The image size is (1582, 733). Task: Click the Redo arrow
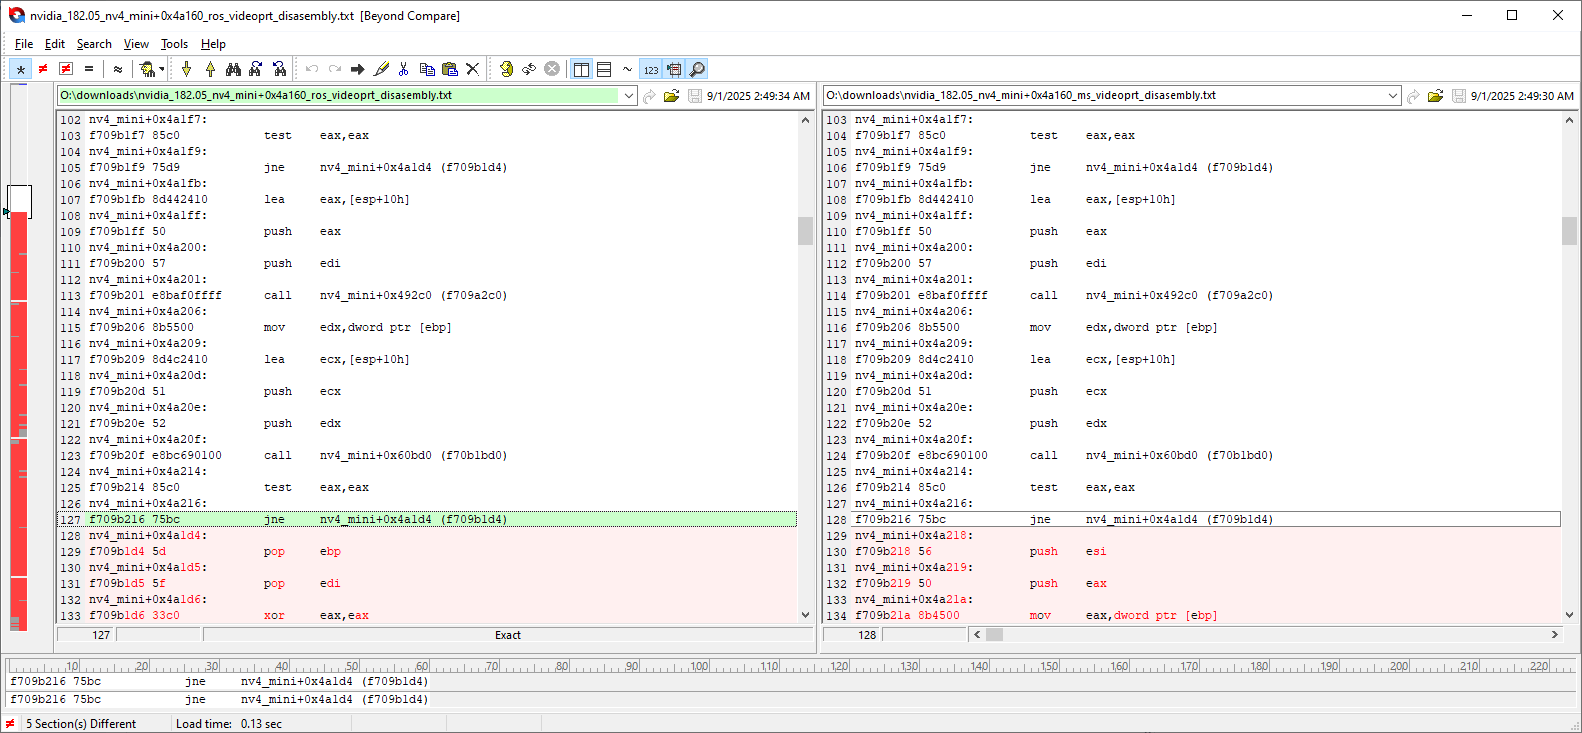point(335,69)
